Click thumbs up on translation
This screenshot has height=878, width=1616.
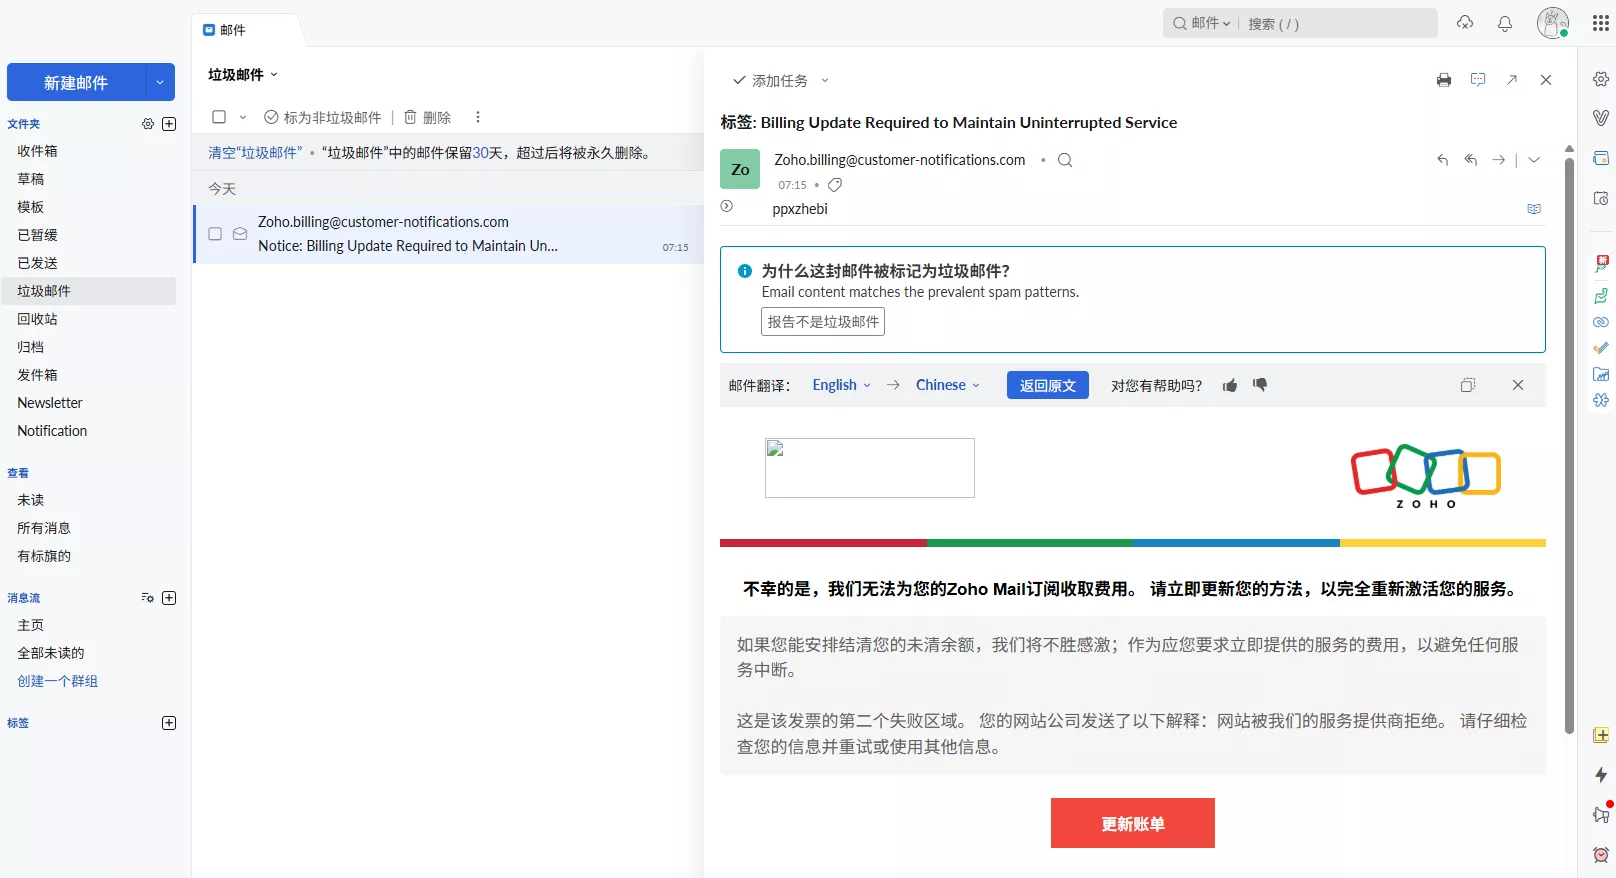point(1230,385)
